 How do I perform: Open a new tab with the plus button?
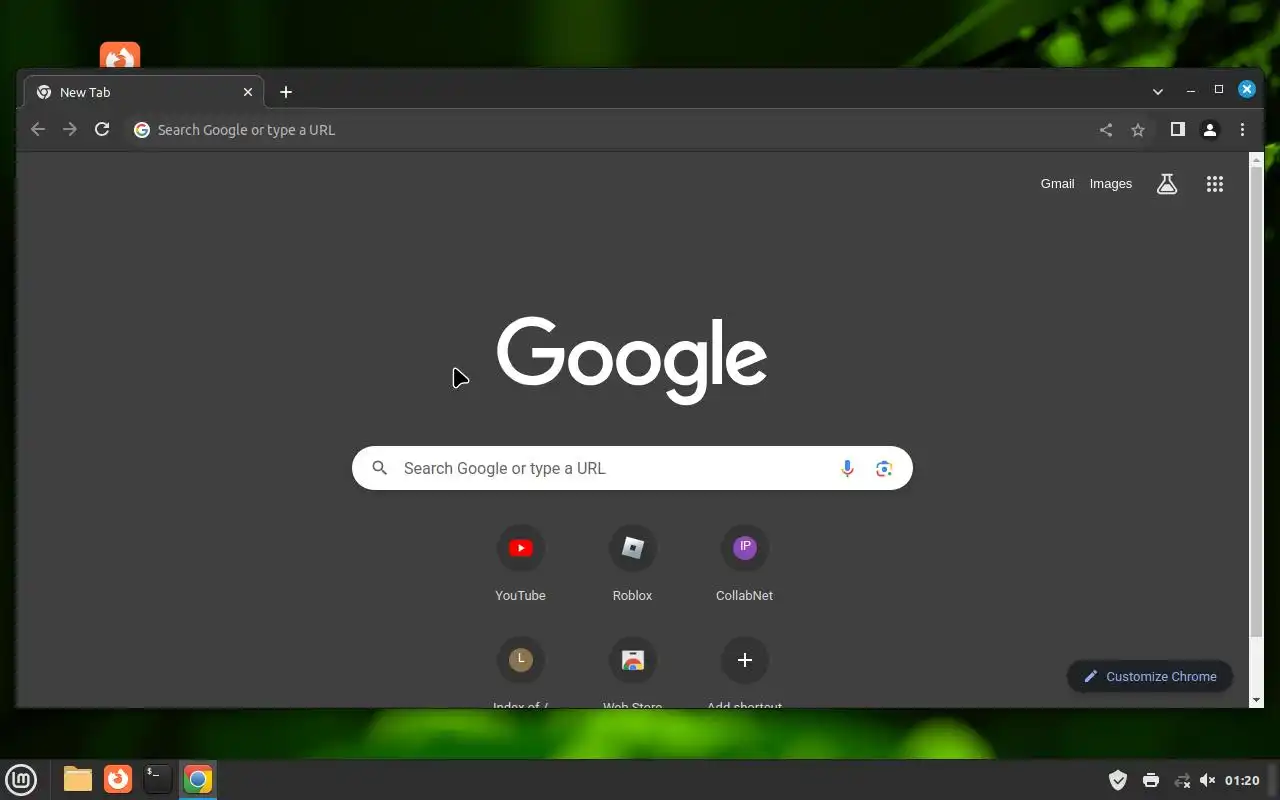[x=286, y=92]
